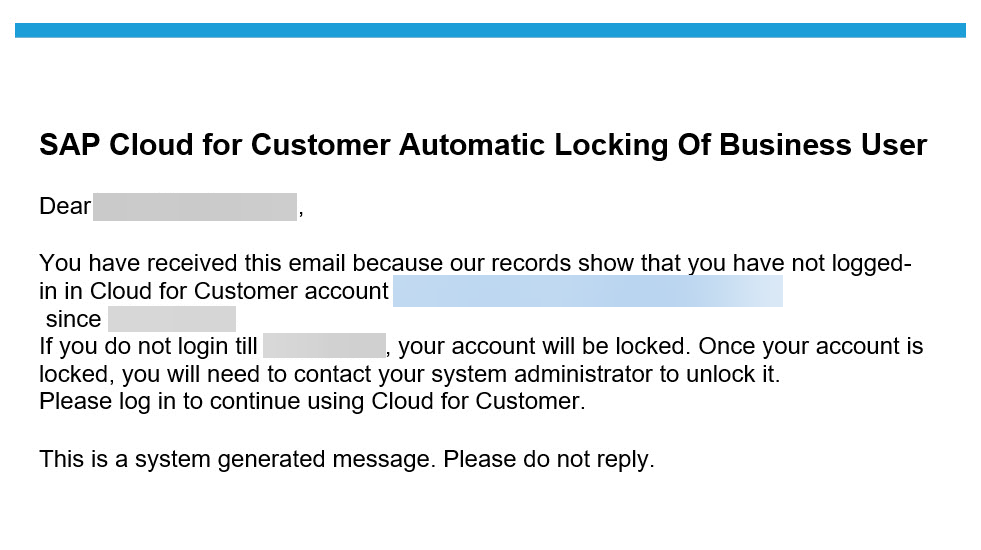Click 'your account will be locked' text

pos(544,346)
